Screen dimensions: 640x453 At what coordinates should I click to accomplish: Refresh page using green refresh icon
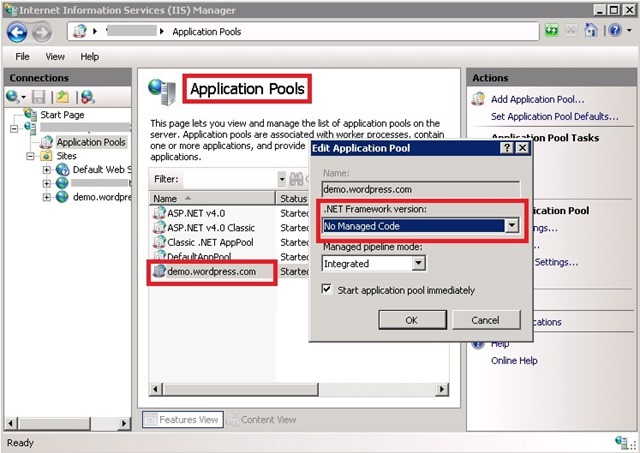click(x=551, y=30)
